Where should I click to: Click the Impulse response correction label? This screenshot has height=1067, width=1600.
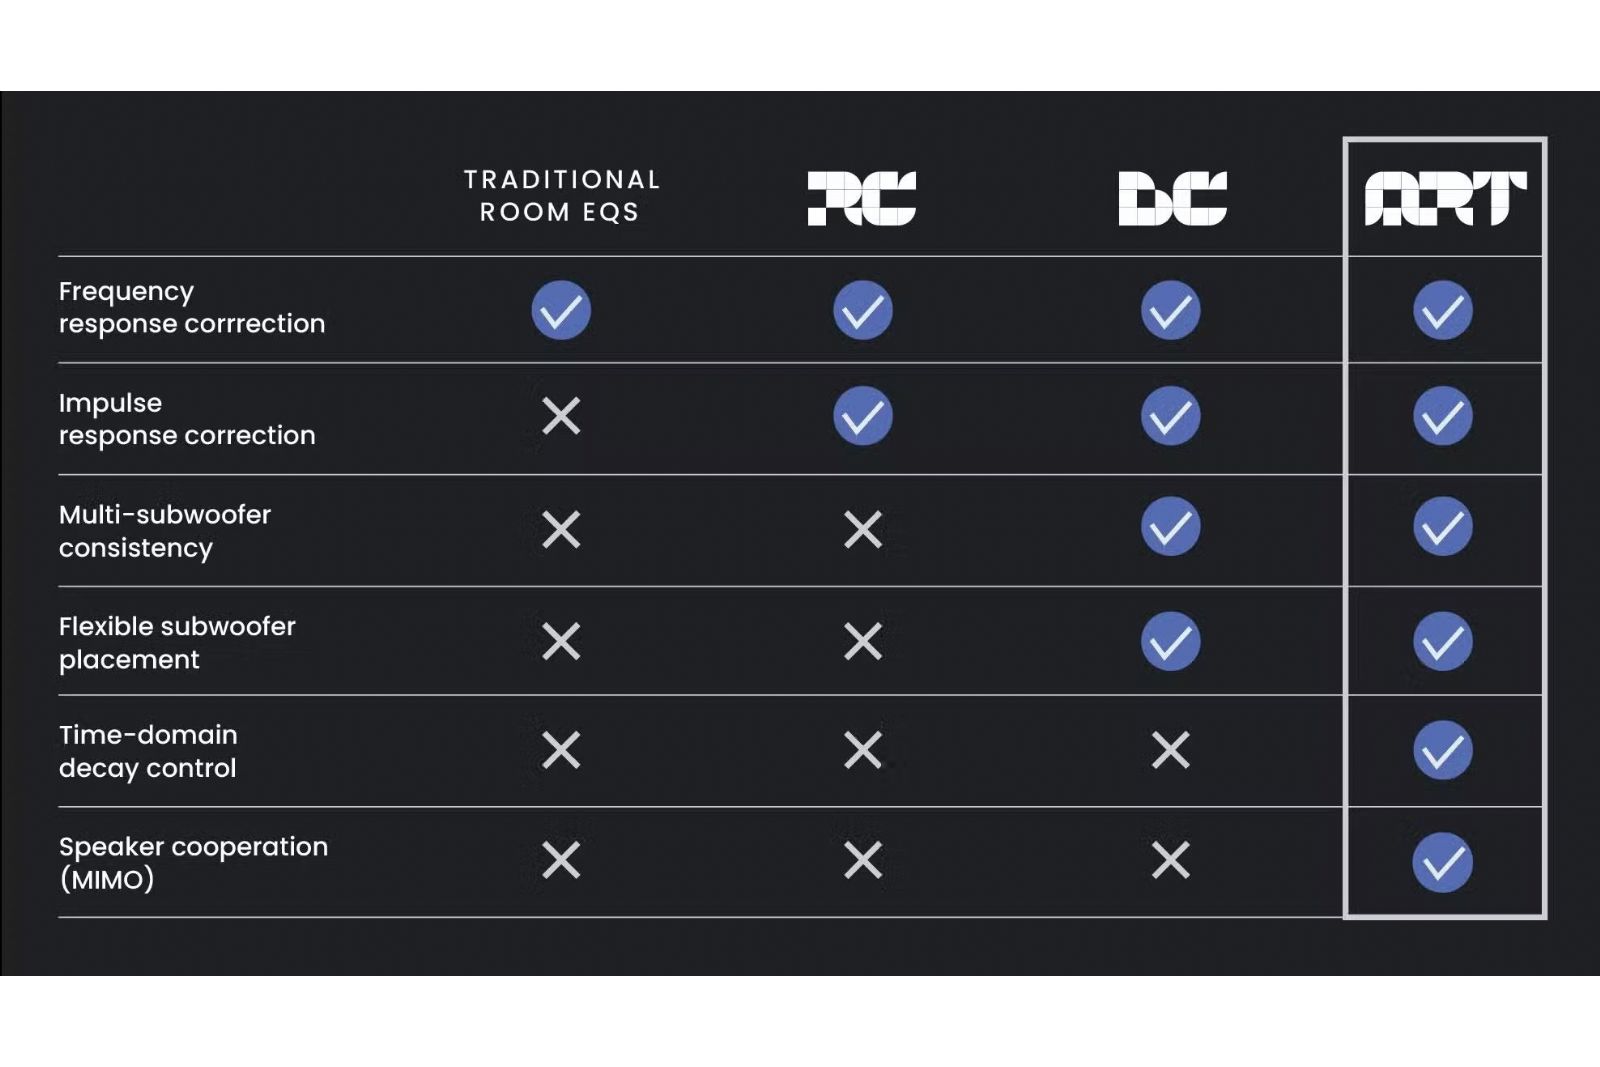tap(186, 419)
